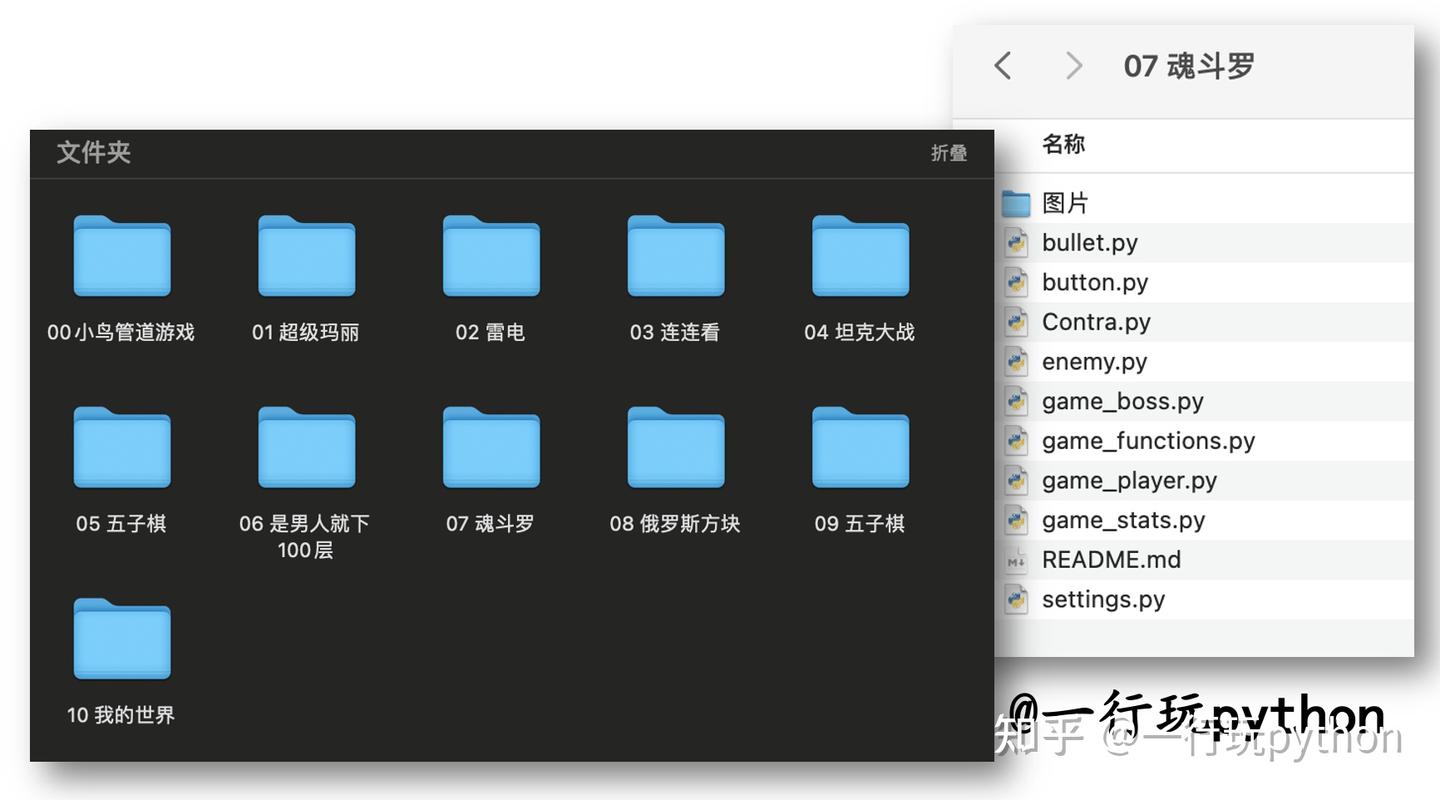The width and height of the screenshot is (1440, 800).
Task: Select the game_boss.py file
Action: click(x=1122, y=401)
